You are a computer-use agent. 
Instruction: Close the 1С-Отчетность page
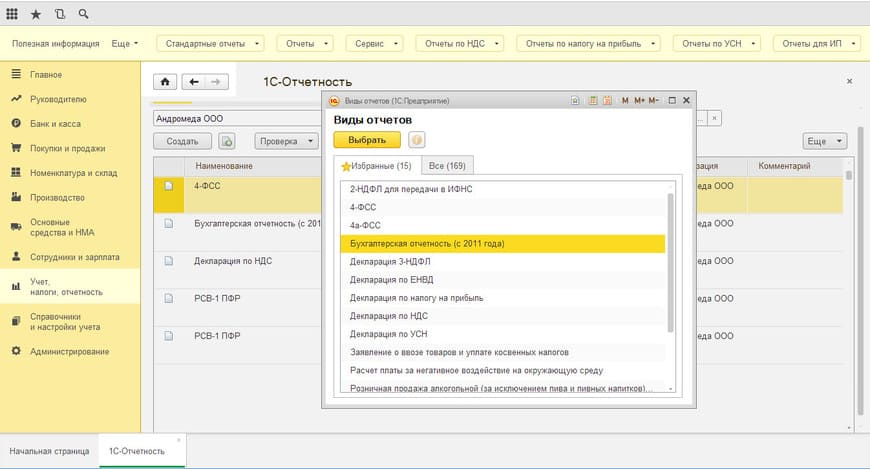point(849,82)
